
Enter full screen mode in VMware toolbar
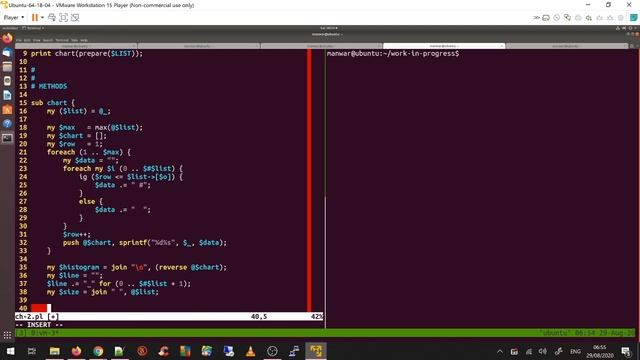pos(63,18)
